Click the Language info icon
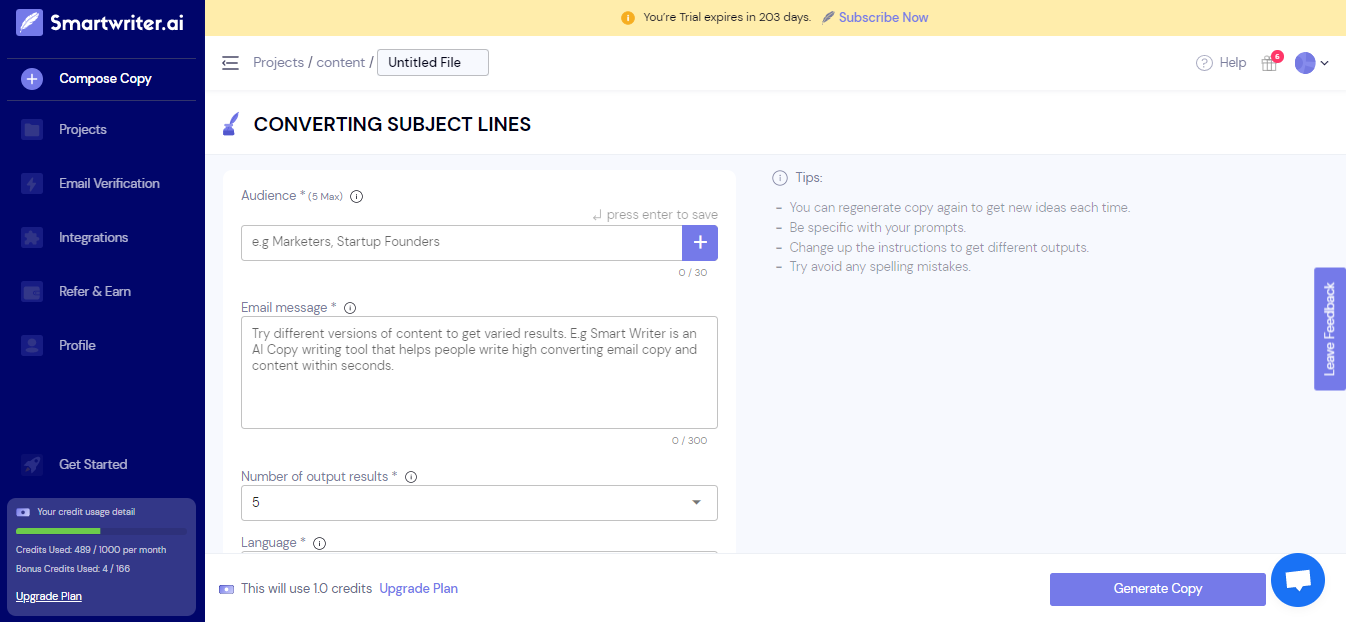Viewport: 1346px width, 622px height. 320,543
